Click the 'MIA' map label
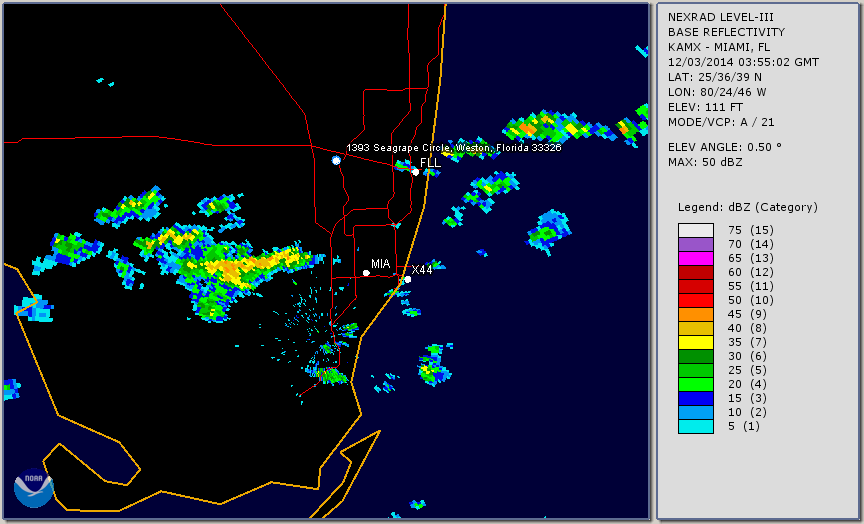The width and height of the screenshot is (864, 524). (x=380, y=264)
